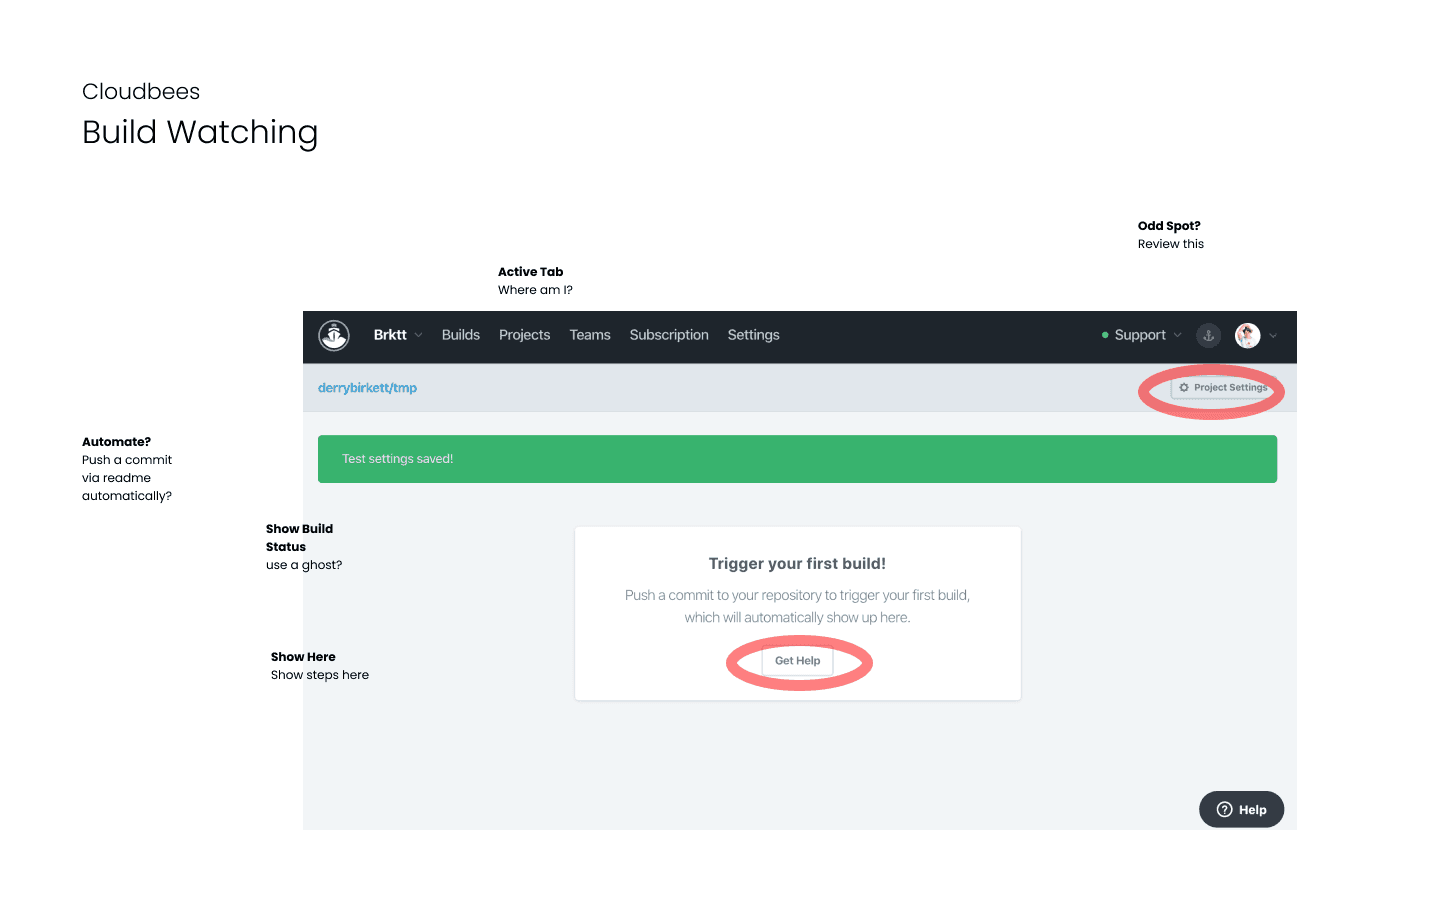Follow the derrybirkett/tmp project link

367,388
